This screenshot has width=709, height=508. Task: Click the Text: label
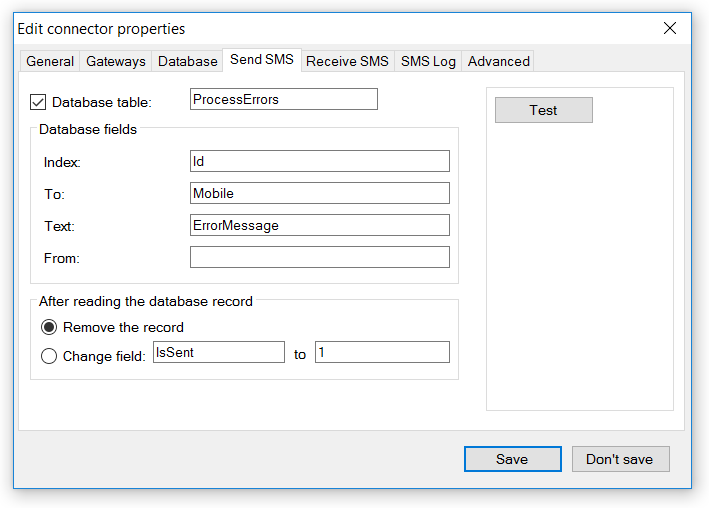pos(59,226)
